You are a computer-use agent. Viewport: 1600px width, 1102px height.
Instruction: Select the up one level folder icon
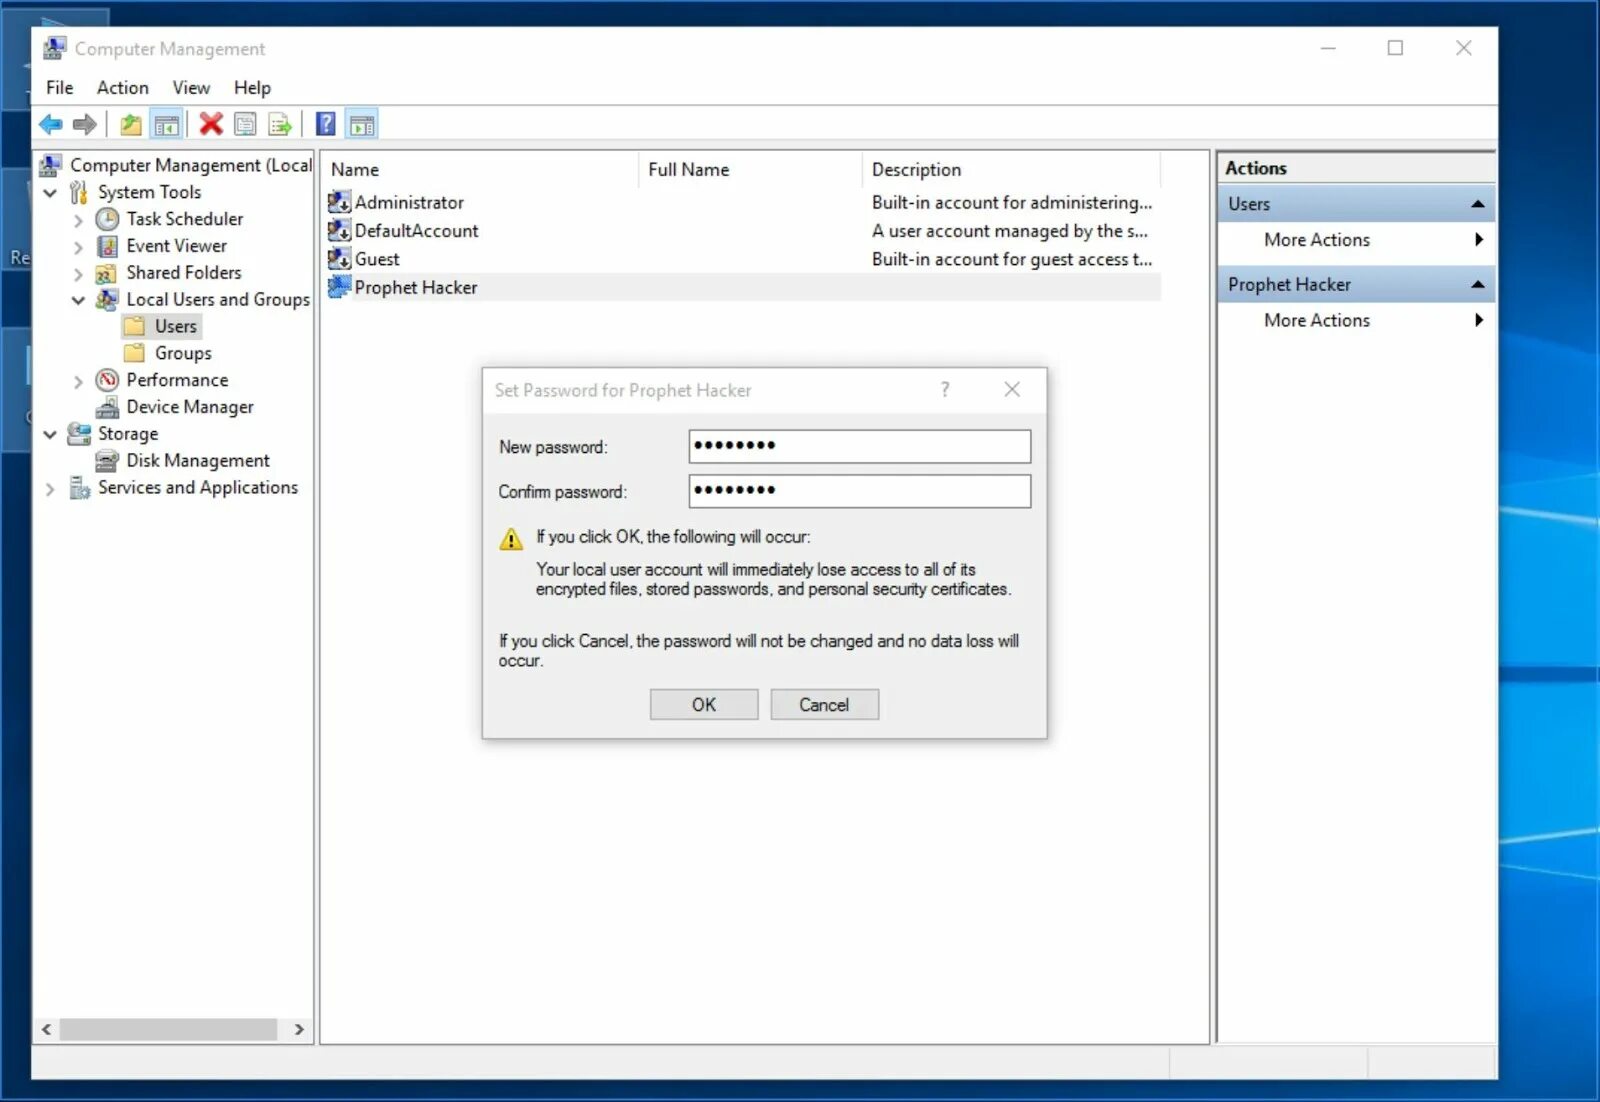tap(130, 123)
